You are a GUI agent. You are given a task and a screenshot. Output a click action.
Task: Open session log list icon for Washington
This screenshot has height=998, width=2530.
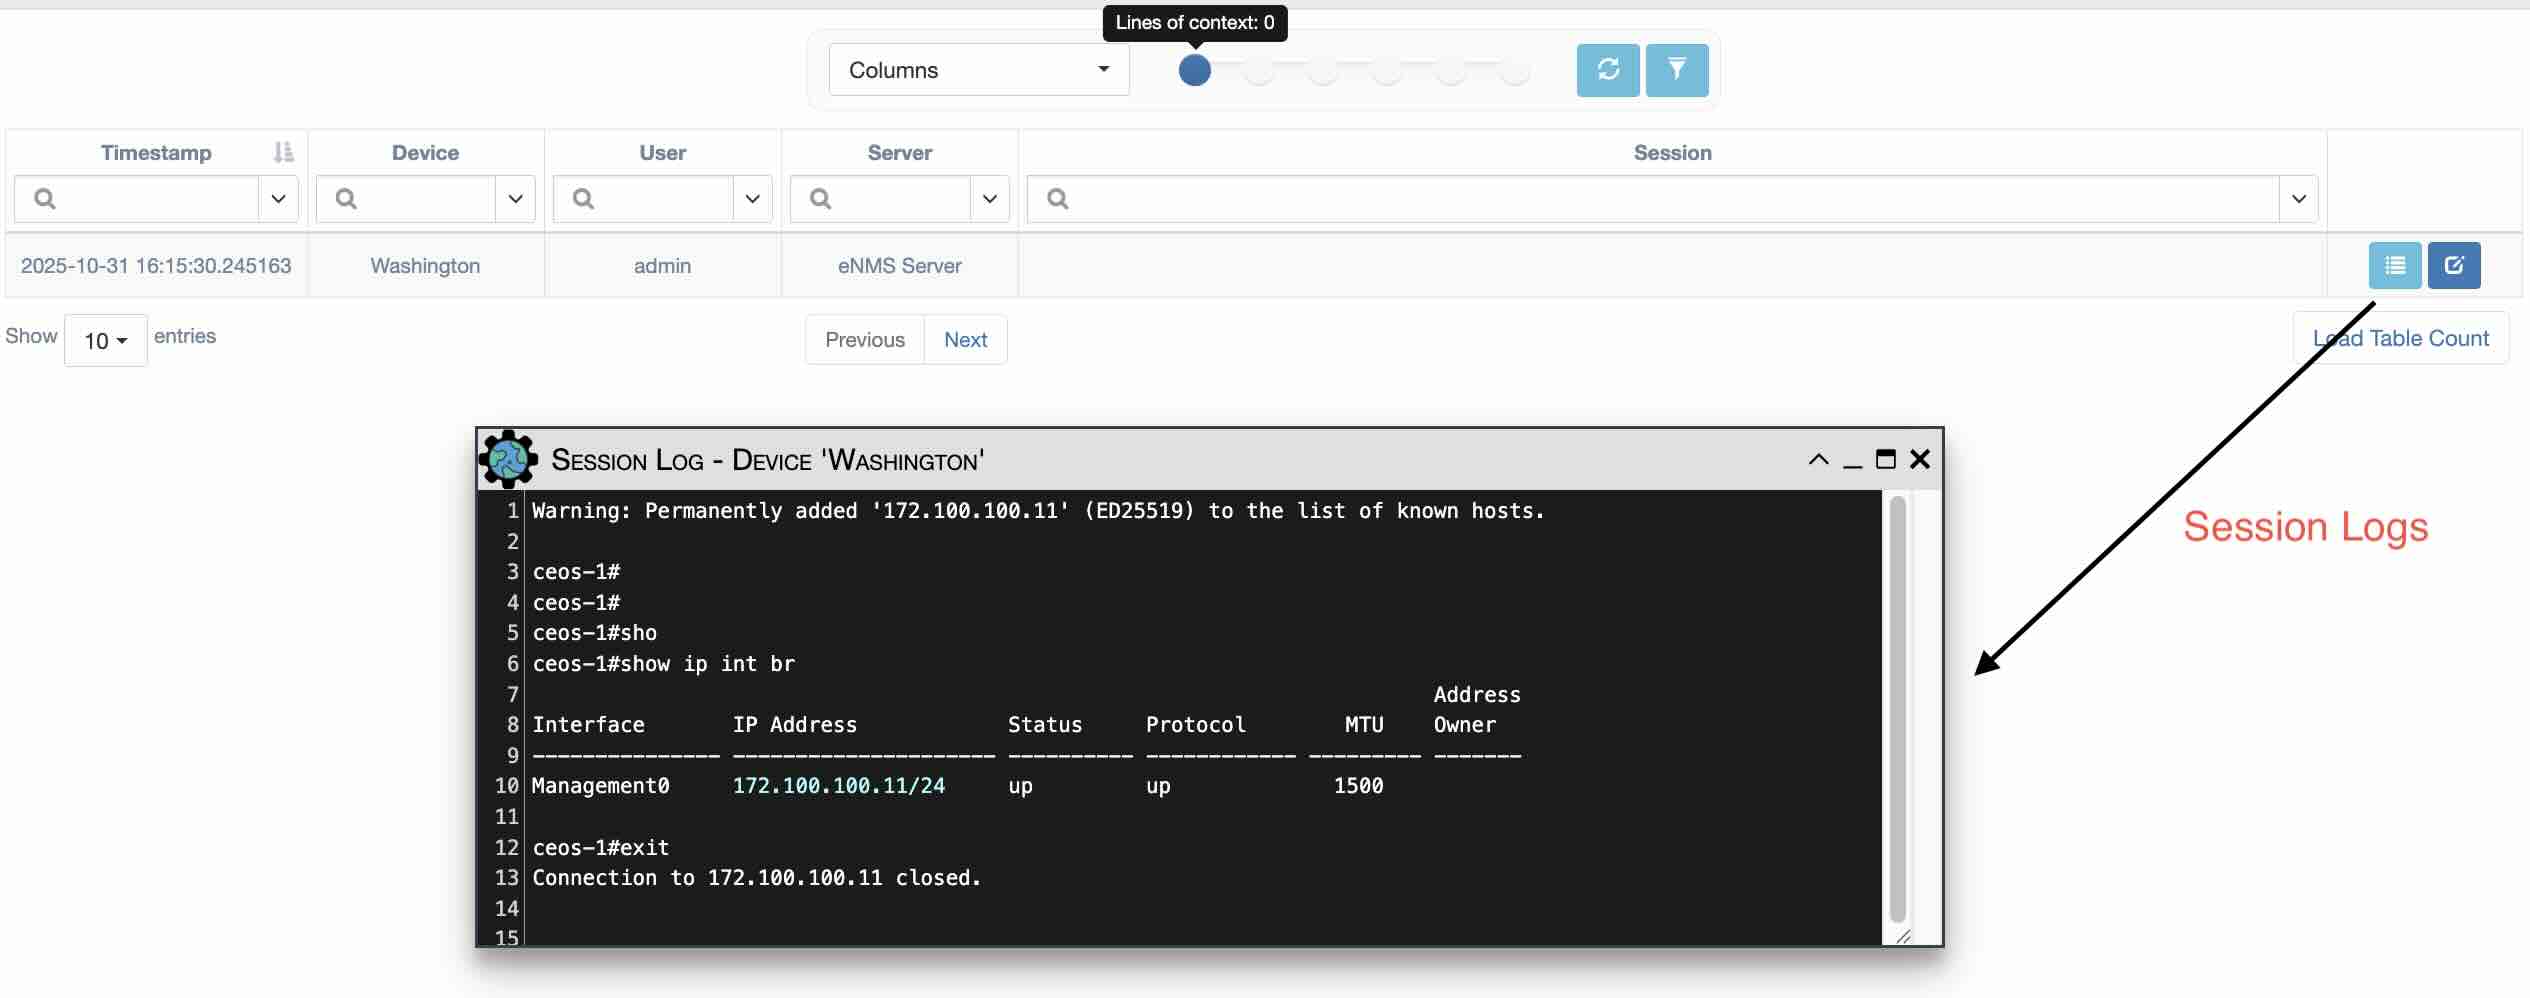click(x=2395, y=265)
